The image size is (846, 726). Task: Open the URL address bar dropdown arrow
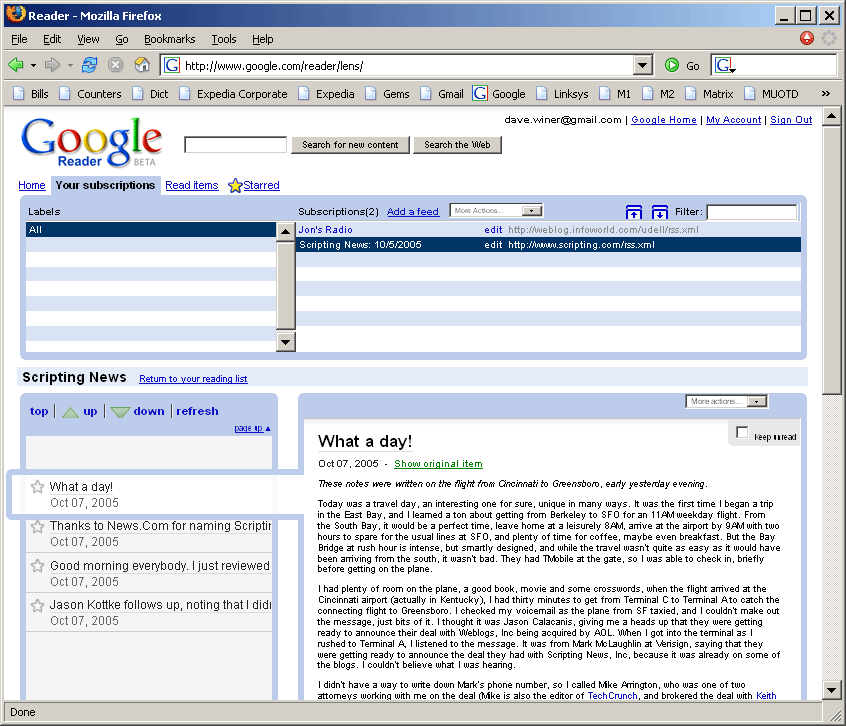[x=643, y=65]
